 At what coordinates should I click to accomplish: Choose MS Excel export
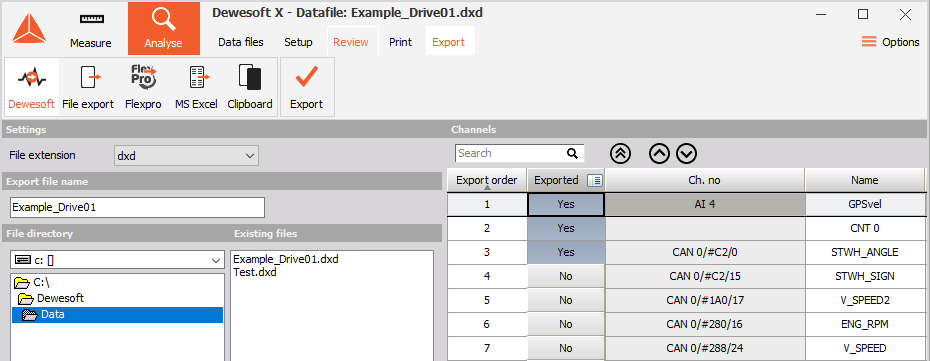pos(196,87)
